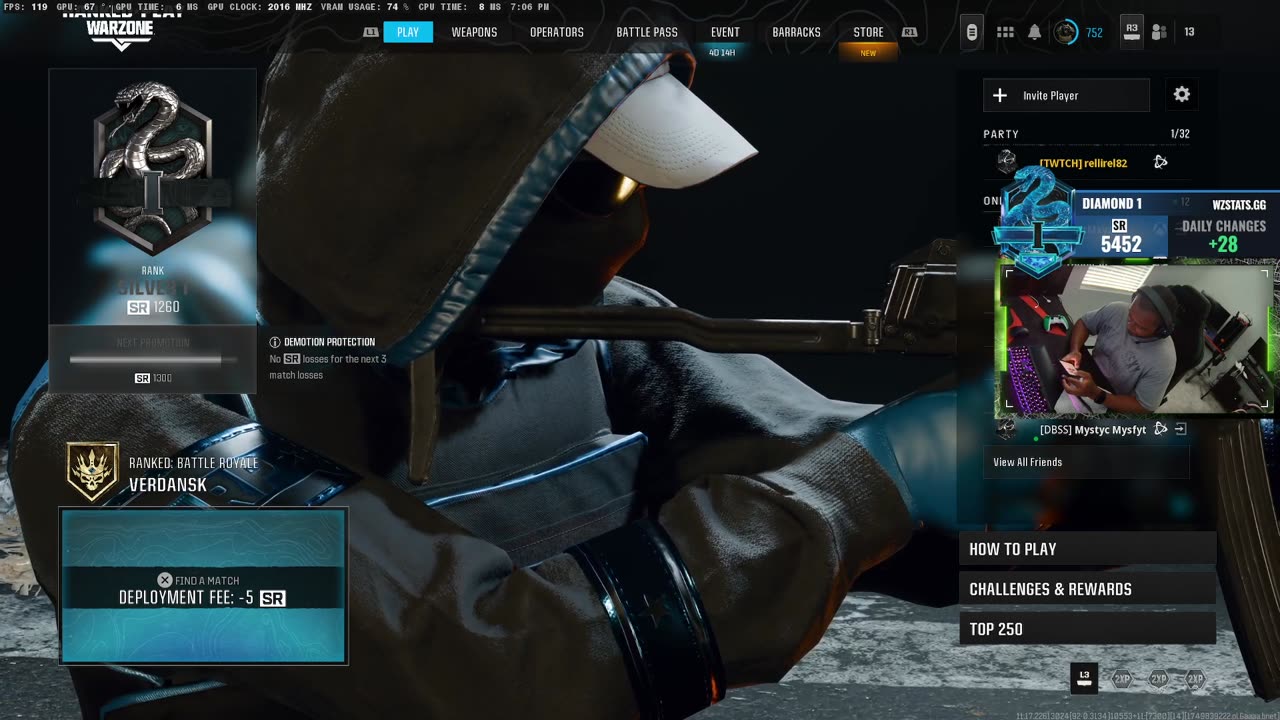Click Battle.net icon beside Mystyc Mysfyt
This screenshot has height=720, width=1280.
(x=1160, y=429)
